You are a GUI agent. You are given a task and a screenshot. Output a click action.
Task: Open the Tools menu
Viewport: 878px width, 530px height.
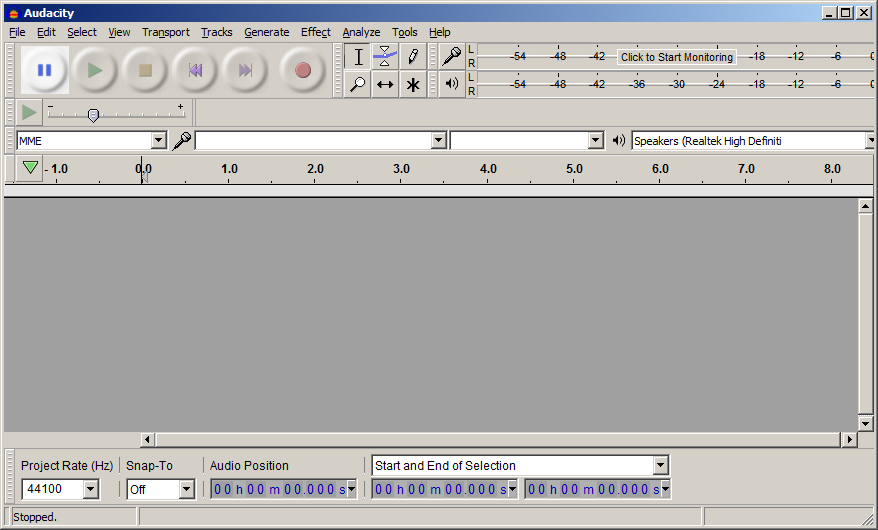[x=404, y=32]
